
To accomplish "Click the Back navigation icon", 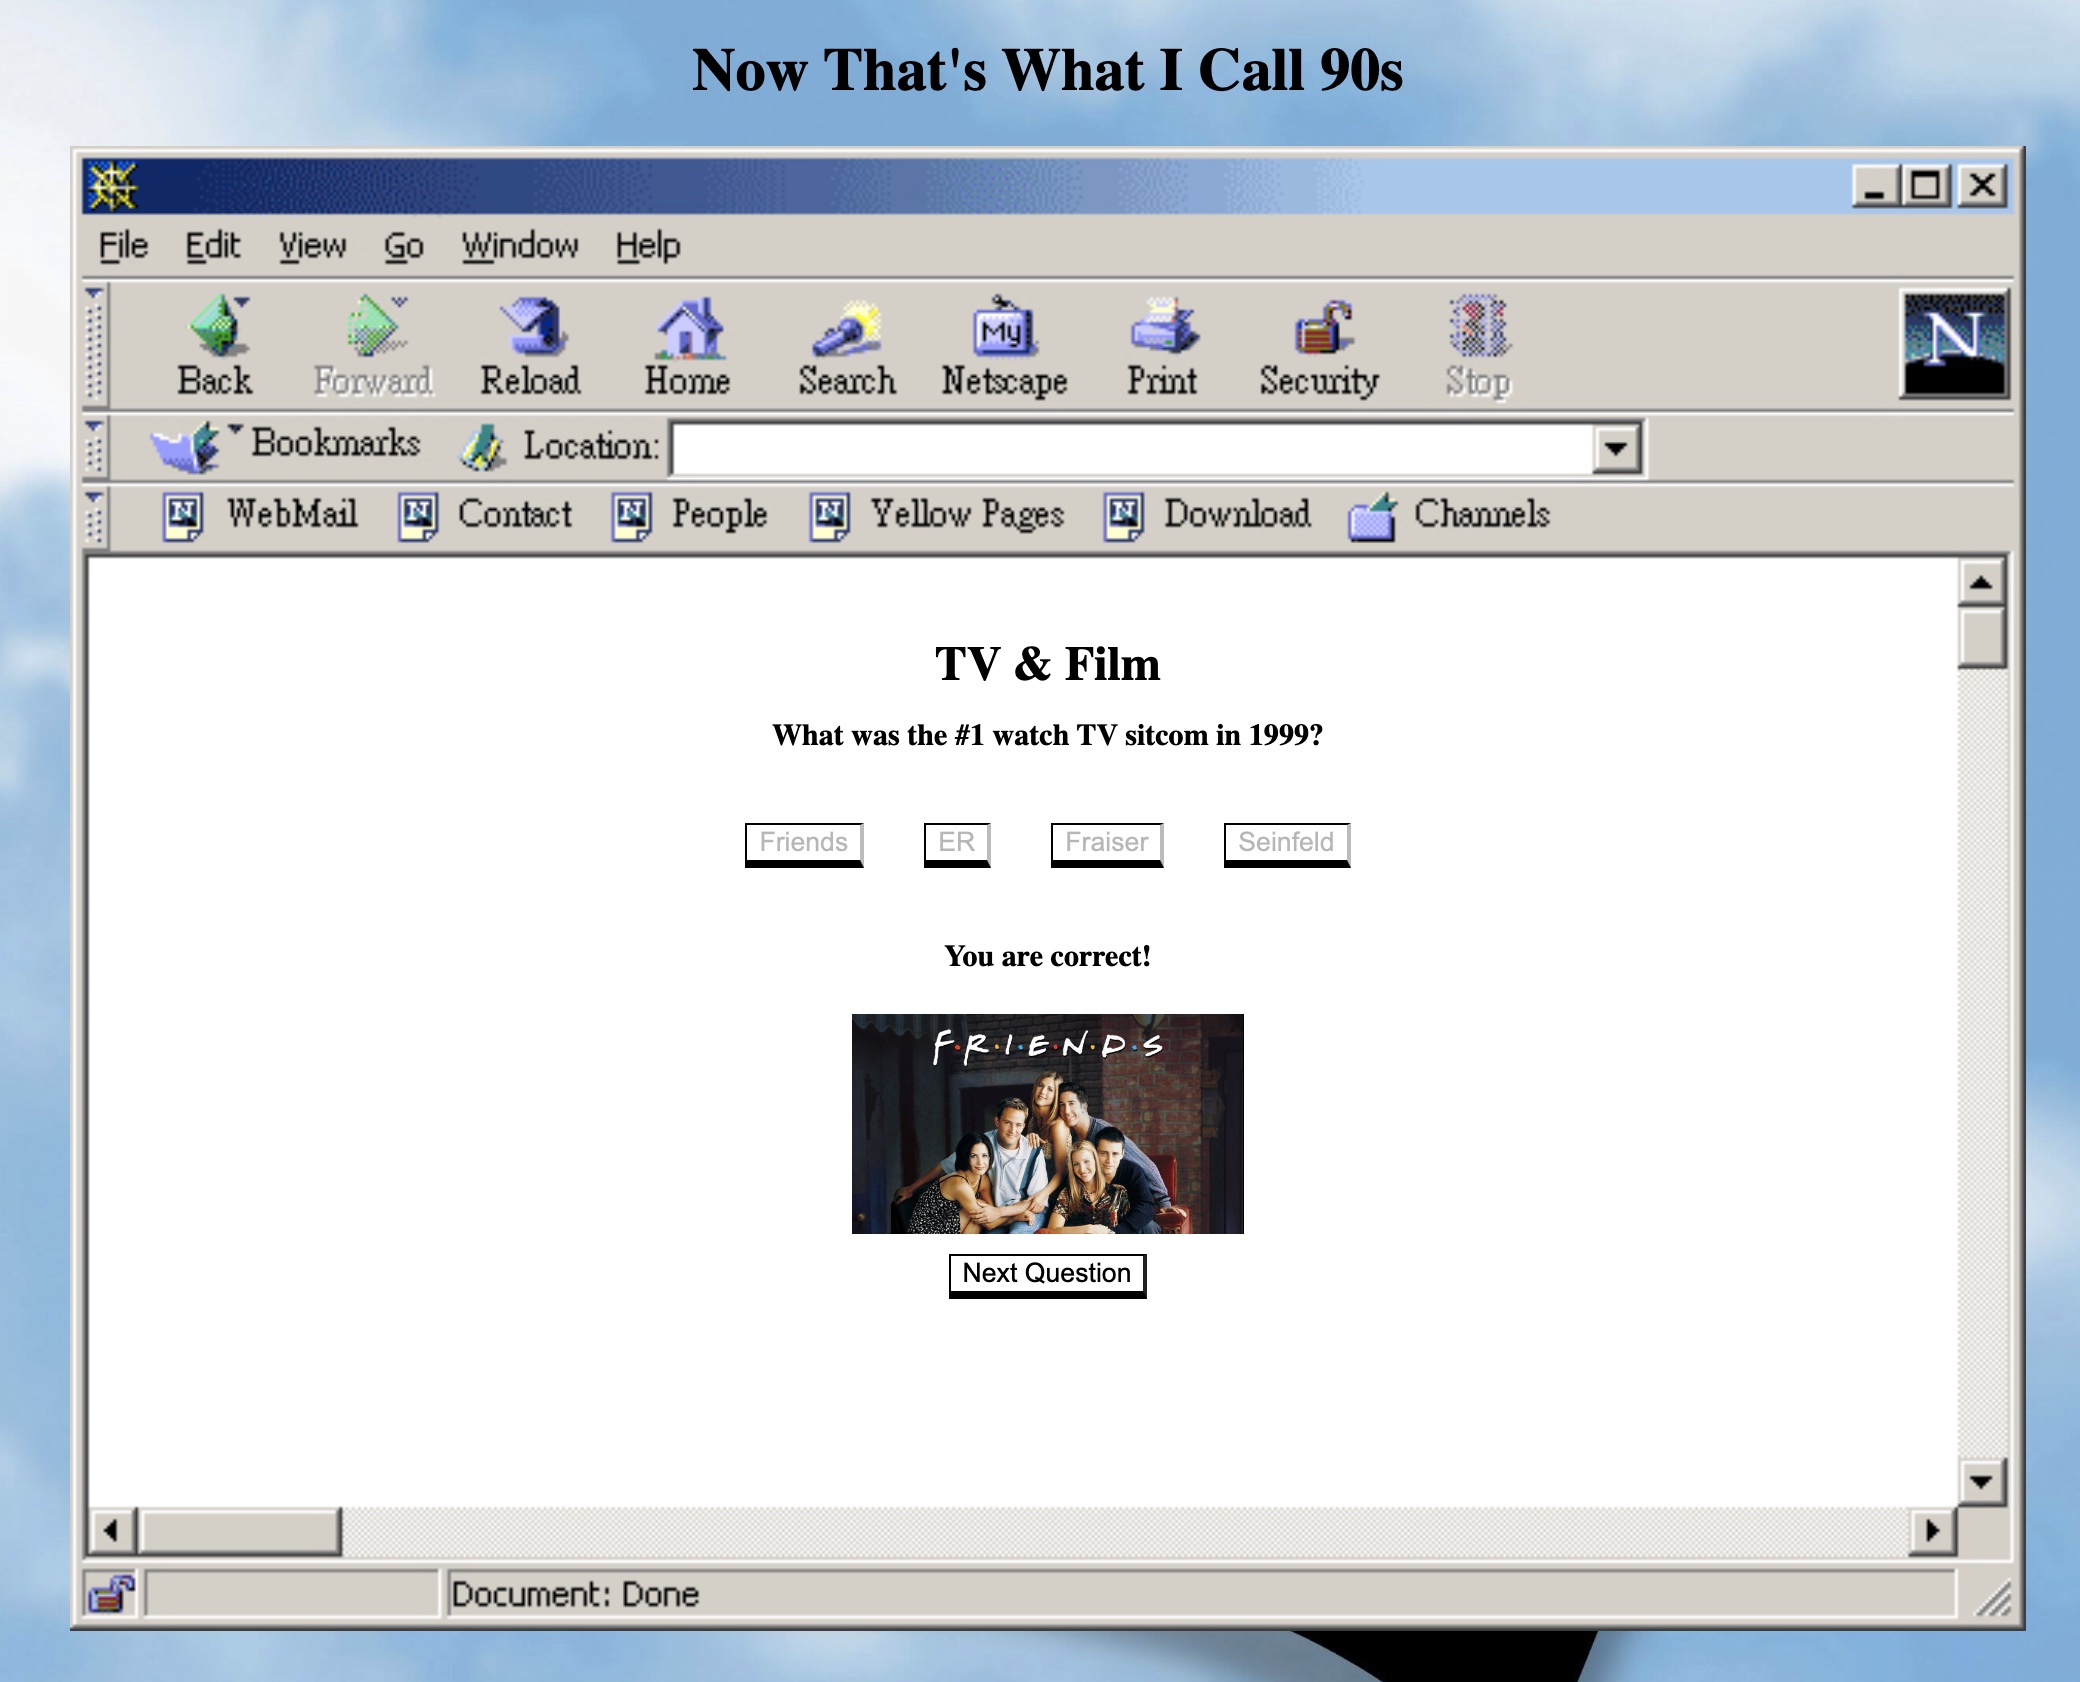I will coord(217,328).
